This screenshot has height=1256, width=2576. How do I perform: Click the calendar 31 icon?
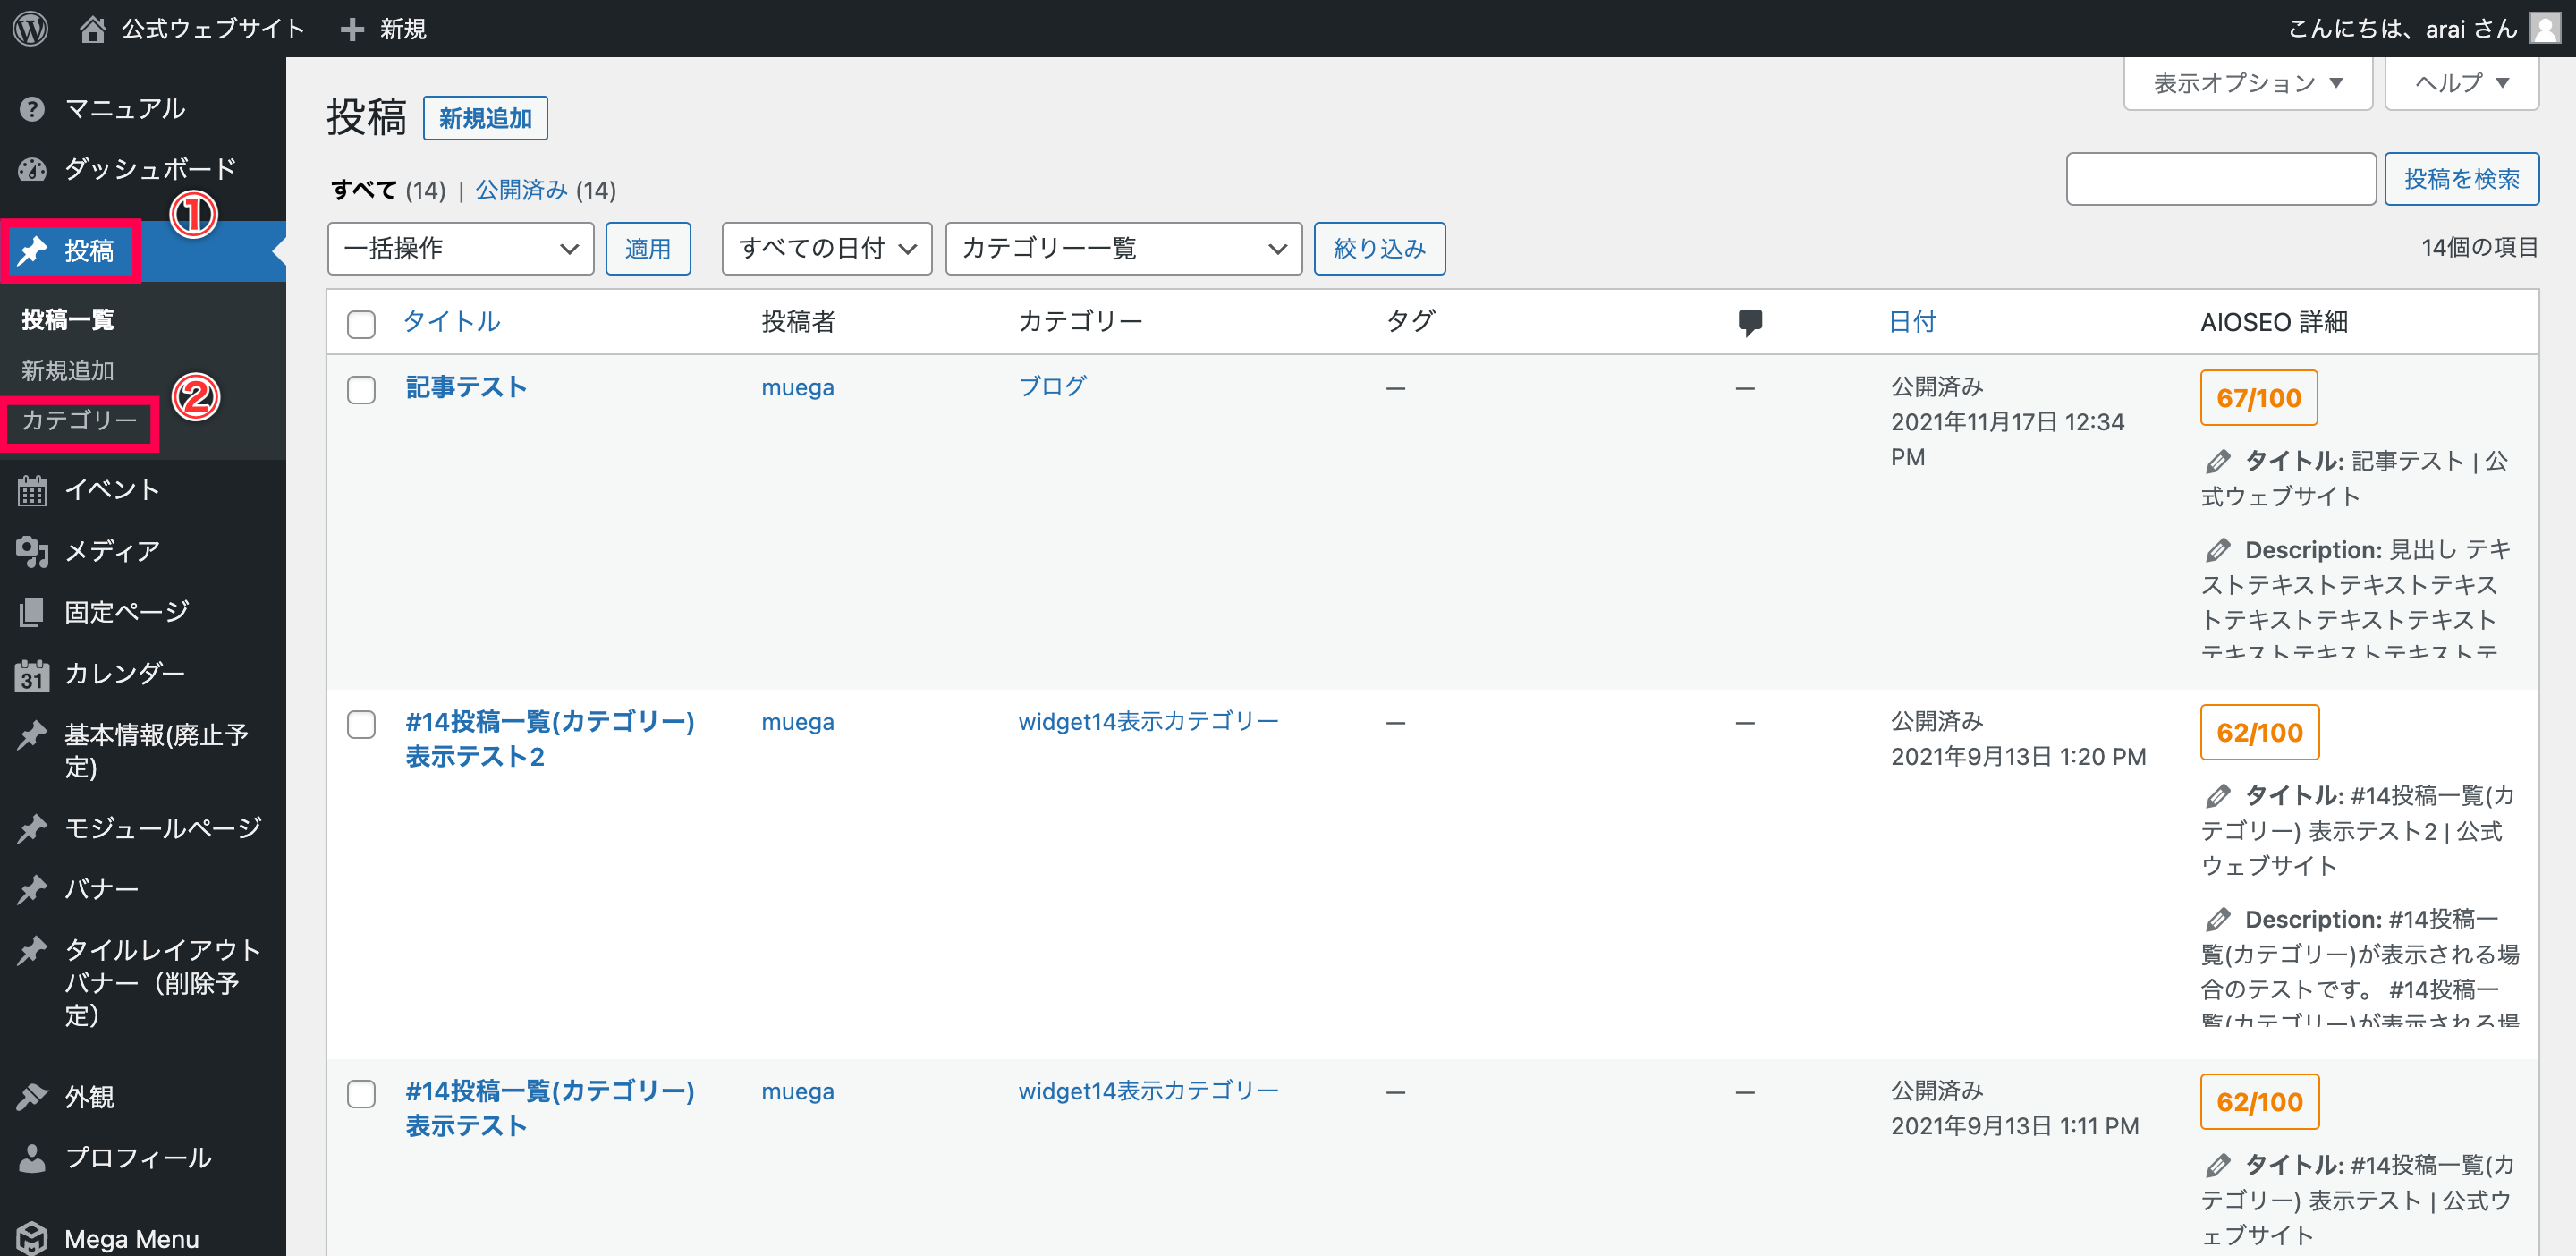32,675
